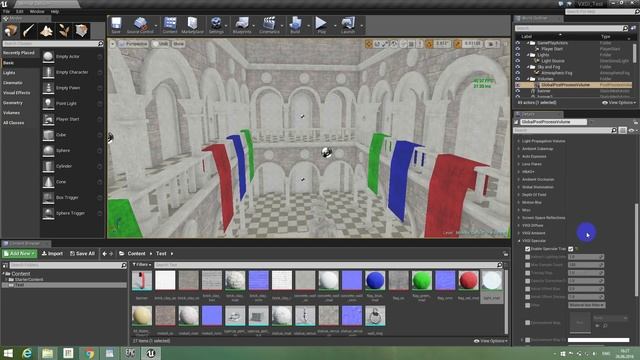Viewport: 640px width, 360px height.
Task: Click the Save toolbar icon
Action: pos(116,25)
